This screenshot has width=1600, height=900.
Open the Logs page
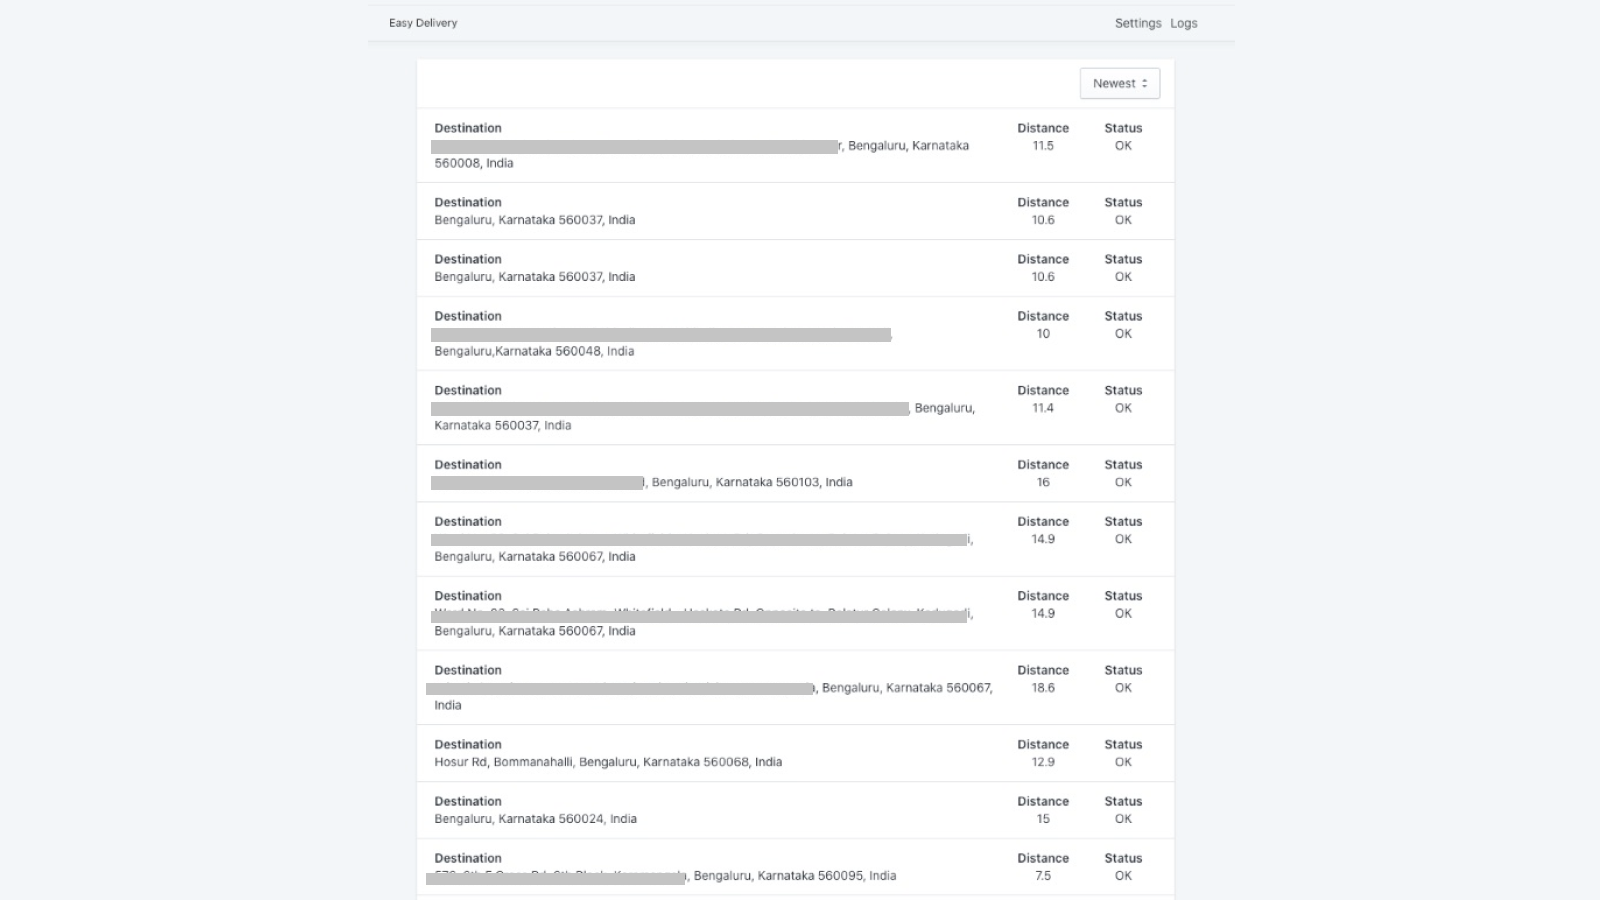click(1184, 22)
